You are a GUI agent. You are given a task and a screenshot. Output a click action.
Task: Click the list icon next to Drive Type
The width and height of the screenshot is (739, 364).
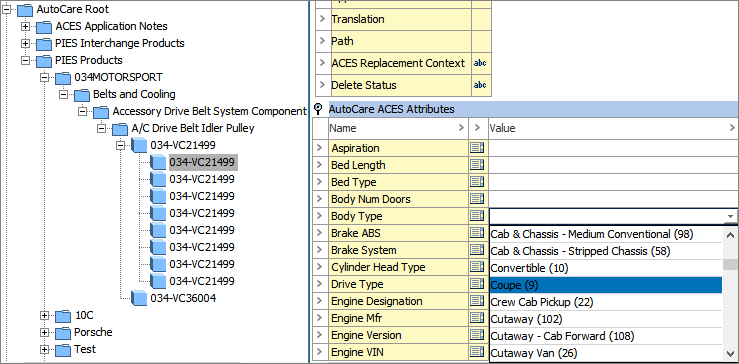[x=477, y=284]
